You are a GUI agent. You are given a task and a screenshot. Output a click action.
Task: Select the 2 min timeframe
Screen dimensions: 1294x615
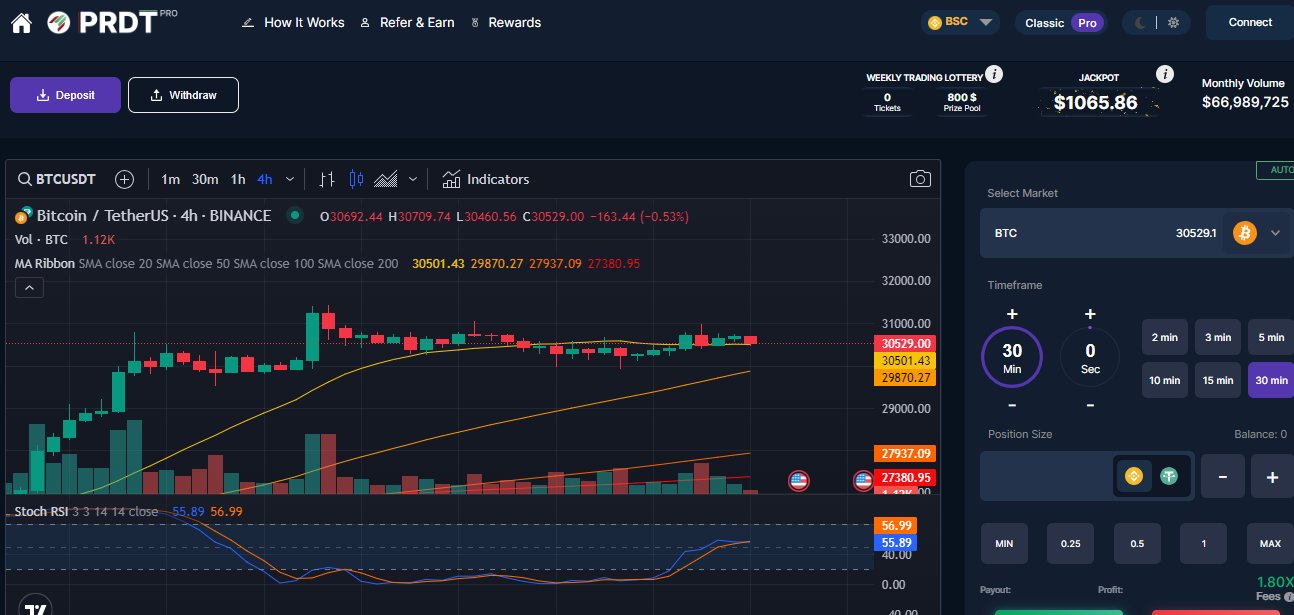point(1165,337)
